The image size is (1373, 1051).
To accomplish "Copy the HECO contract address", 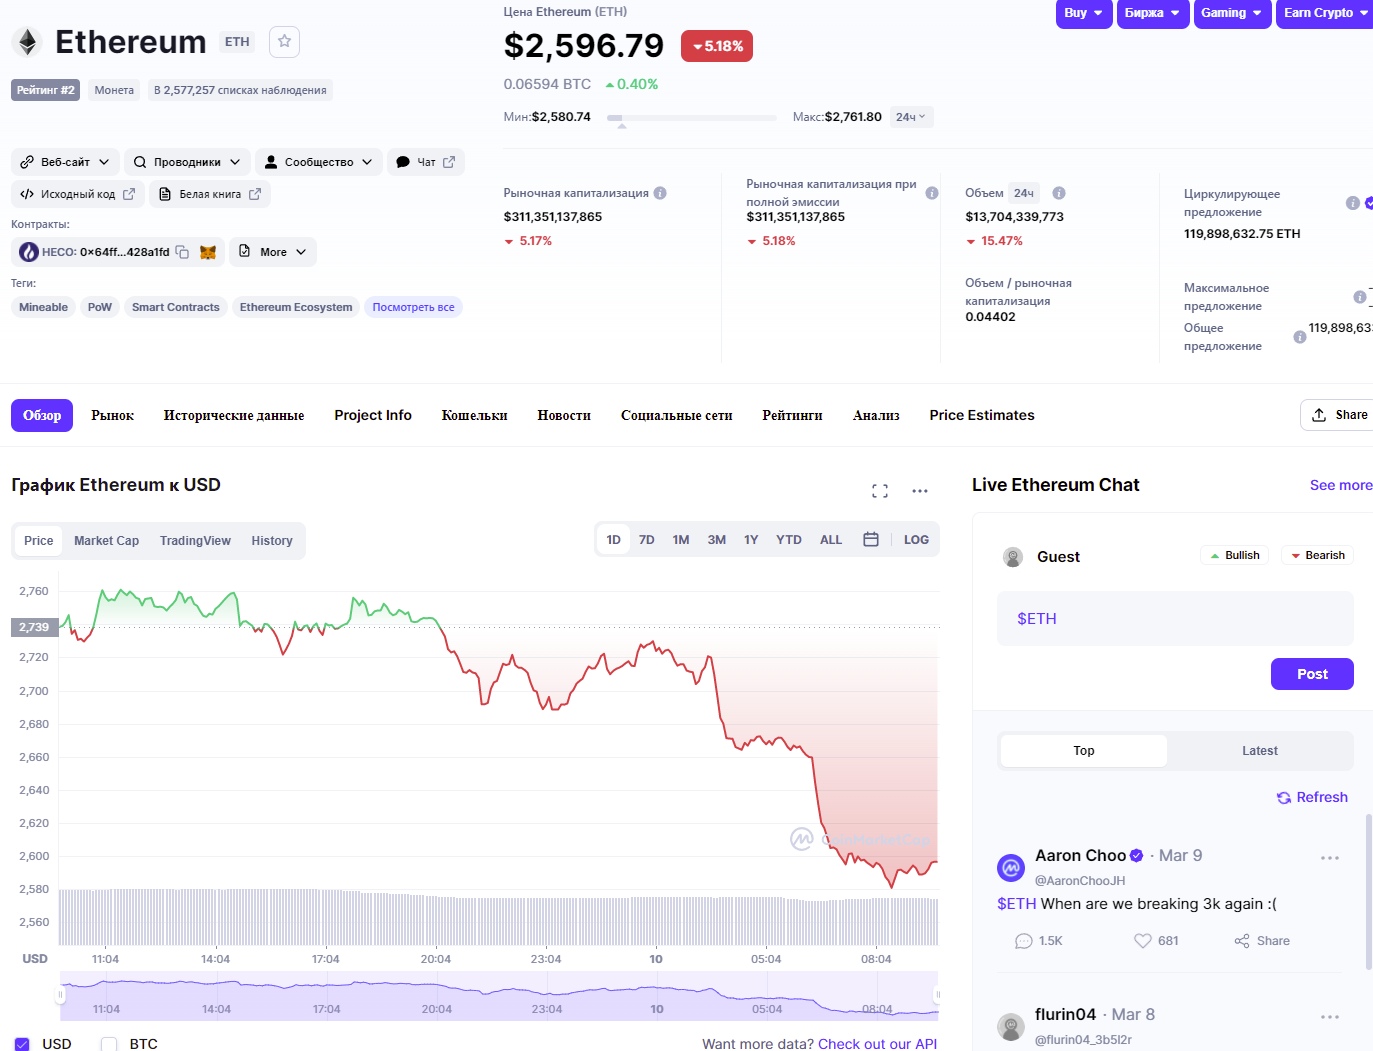I will click(x=182, y=252).
